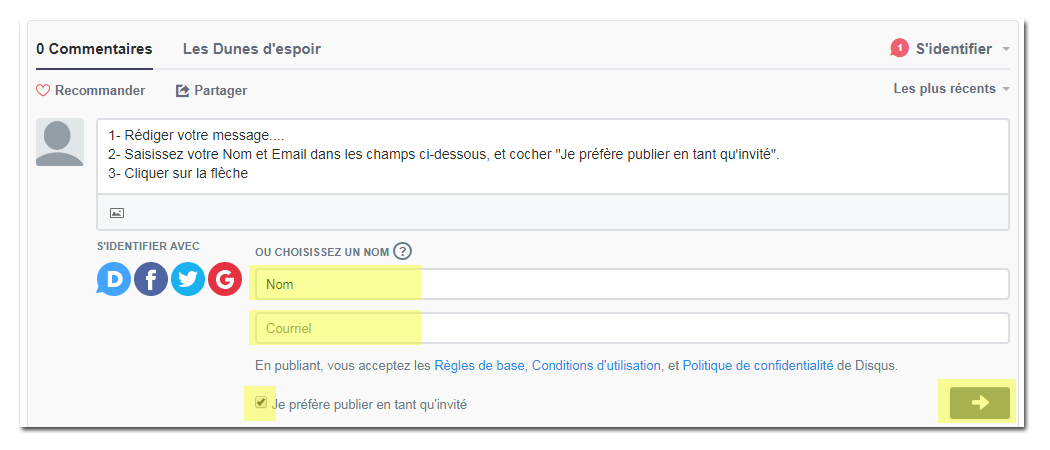
Task: Sign in with the Facebook icon
Action: pos(151,279)
